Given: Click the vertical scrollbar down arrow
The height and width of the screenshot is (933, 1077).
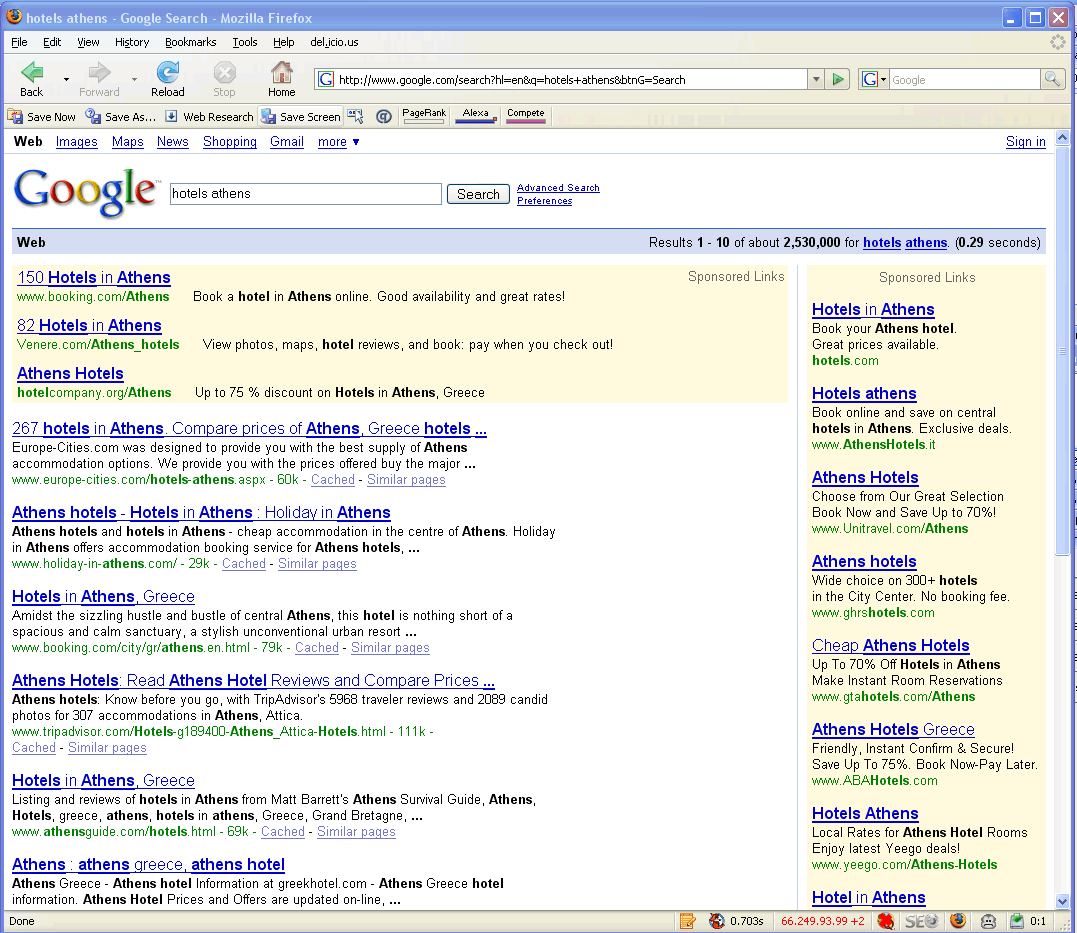Looking at the screenshot, I should click(x=1063, y=901).
